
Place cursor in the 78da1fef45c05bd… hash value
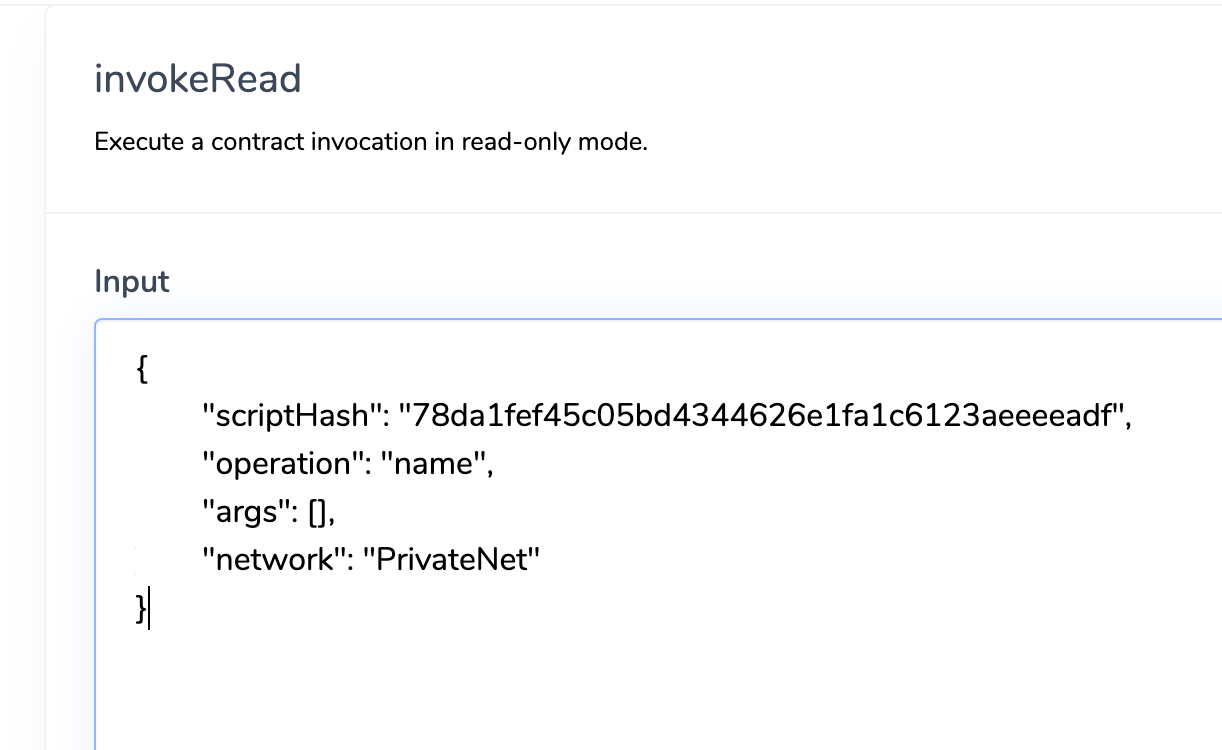758,416
